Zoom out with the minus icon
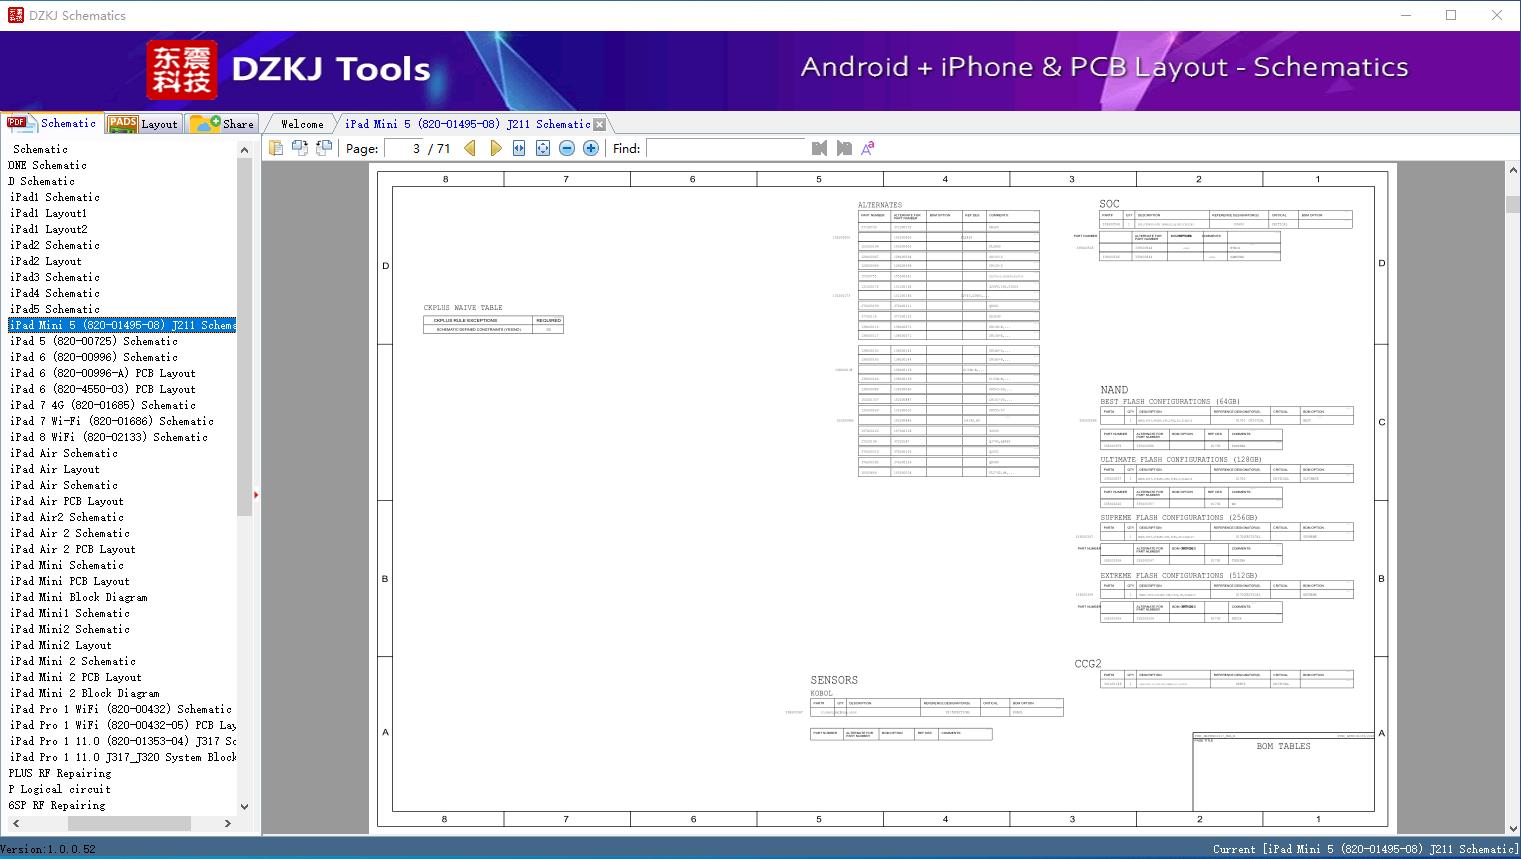Image resolution: width=1521 pixels, height=859 pixels. tap(567, 148)
